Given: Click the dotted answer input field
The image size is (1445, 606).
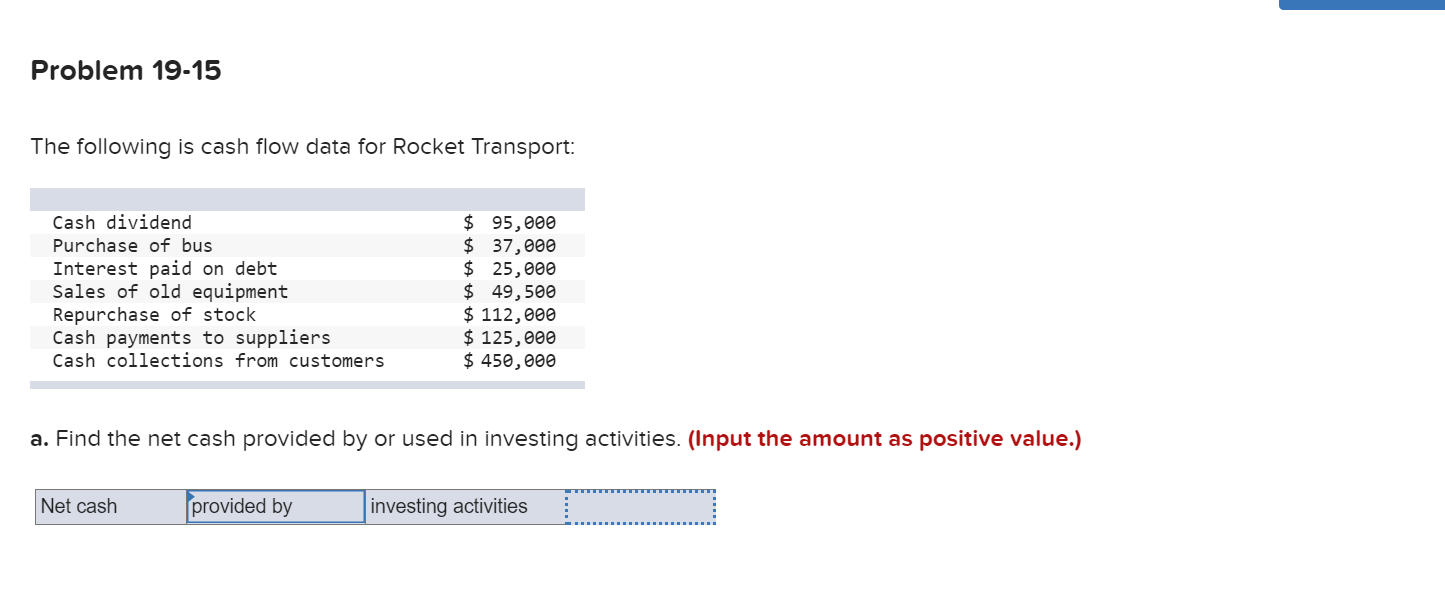Looking at the screenshot, I should pyautogui.click(x=640, y=506).
